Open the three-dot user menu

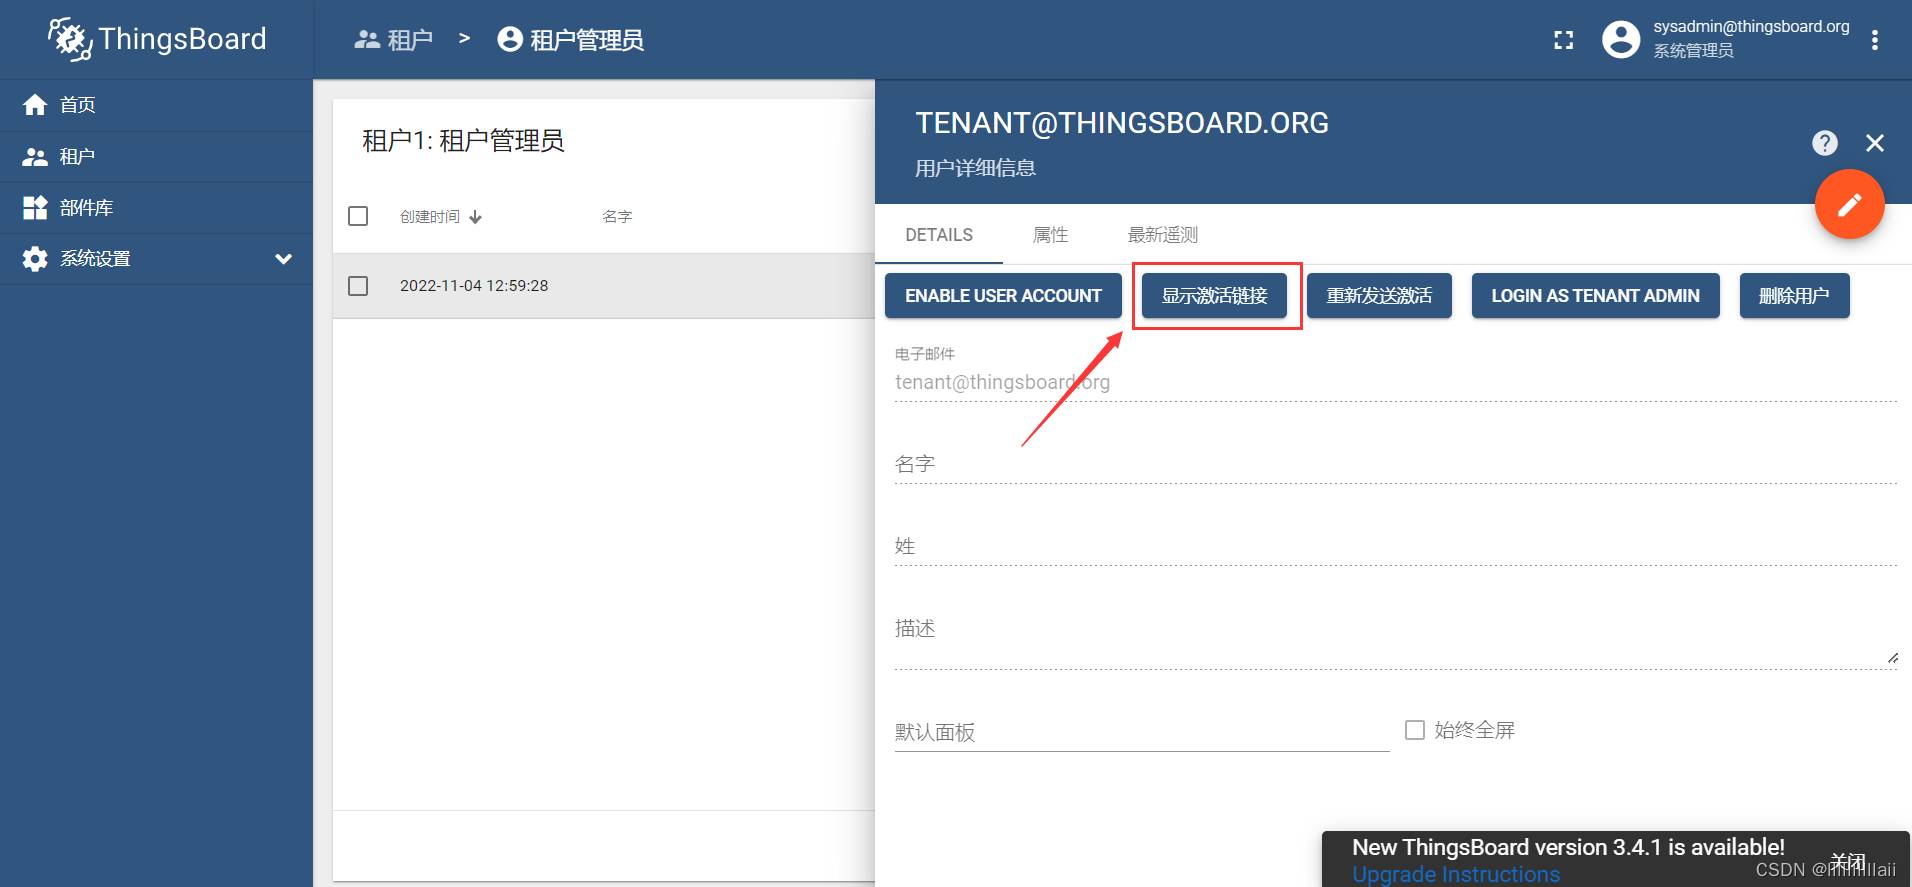click(1874, 40)
